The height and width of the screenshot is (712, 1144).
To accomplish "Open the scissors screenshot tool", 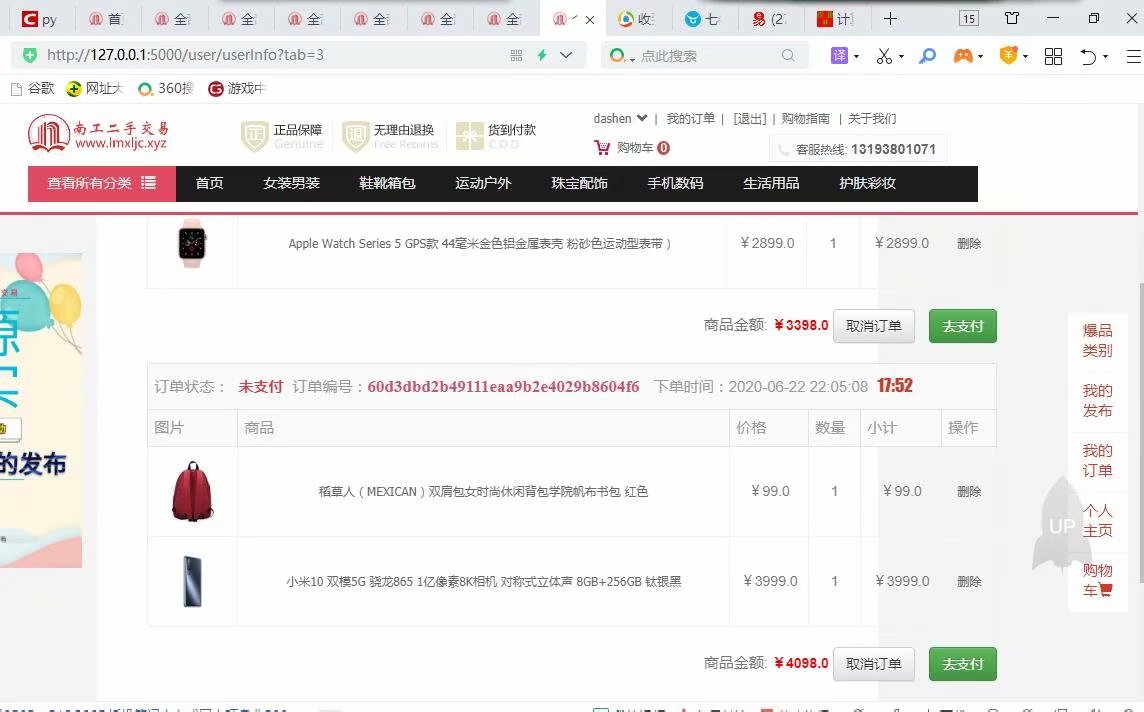I will pyautogui.click(x=884, y=55).
